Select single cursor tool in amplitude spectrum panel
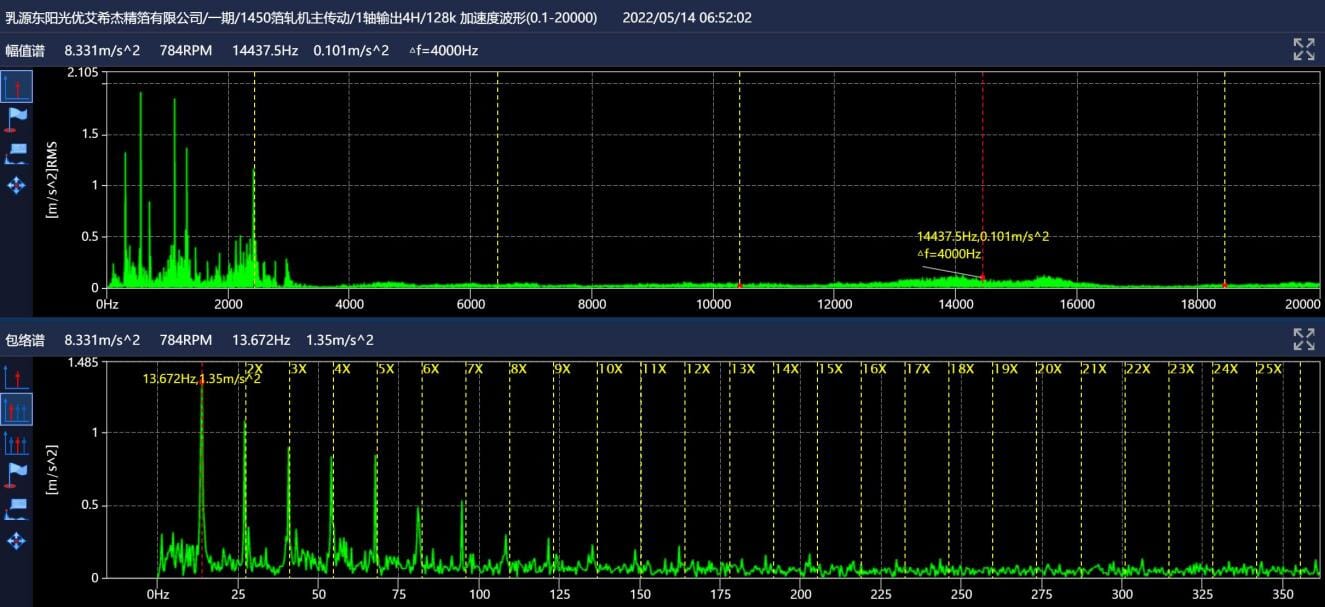1325x607 pixels. click(x=16, y=86)
